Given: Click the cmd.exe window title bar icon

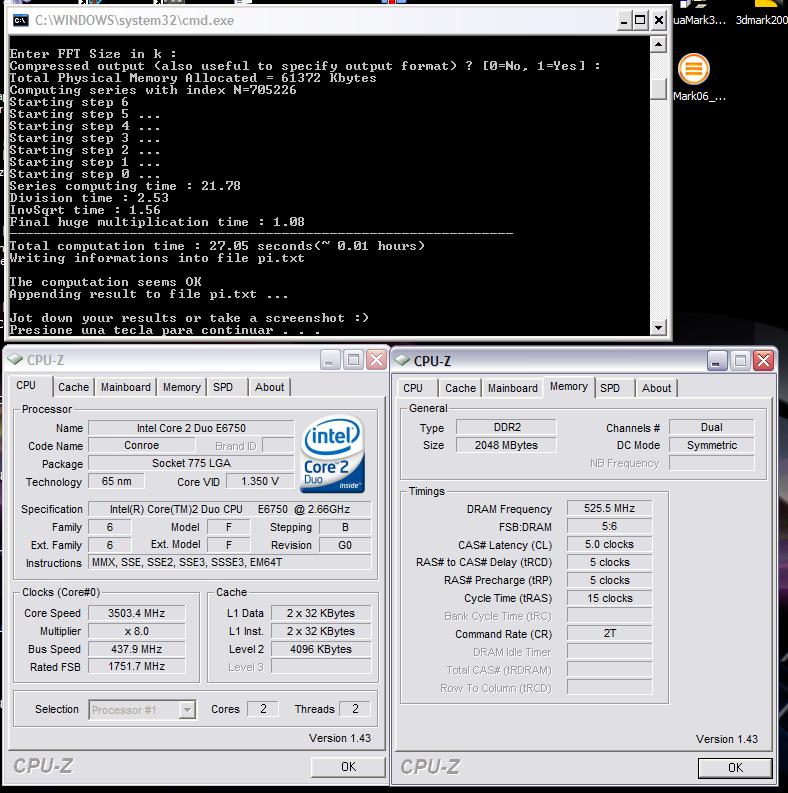Looking at the screenshot, I should (20, 20).
